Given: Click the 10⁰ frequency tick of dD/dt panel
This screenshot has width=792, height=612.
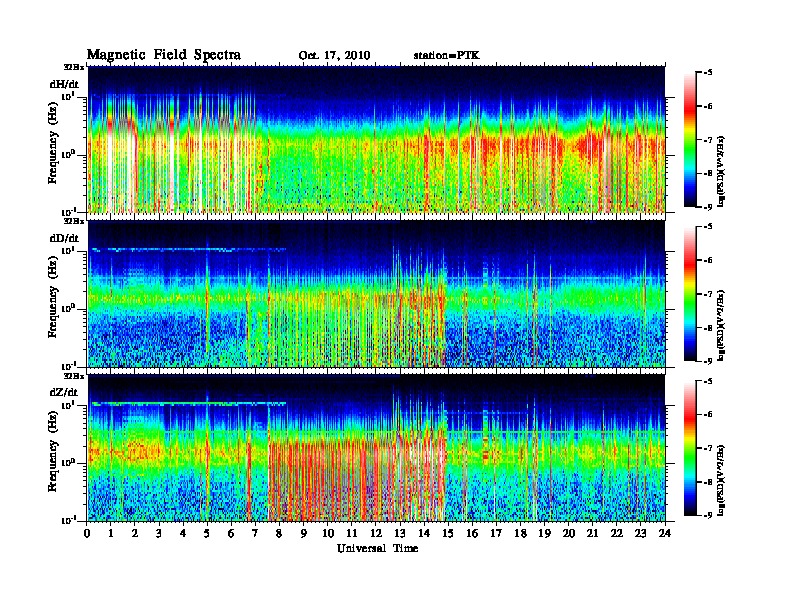Looking at the screenshot, I should coord(69,309).
